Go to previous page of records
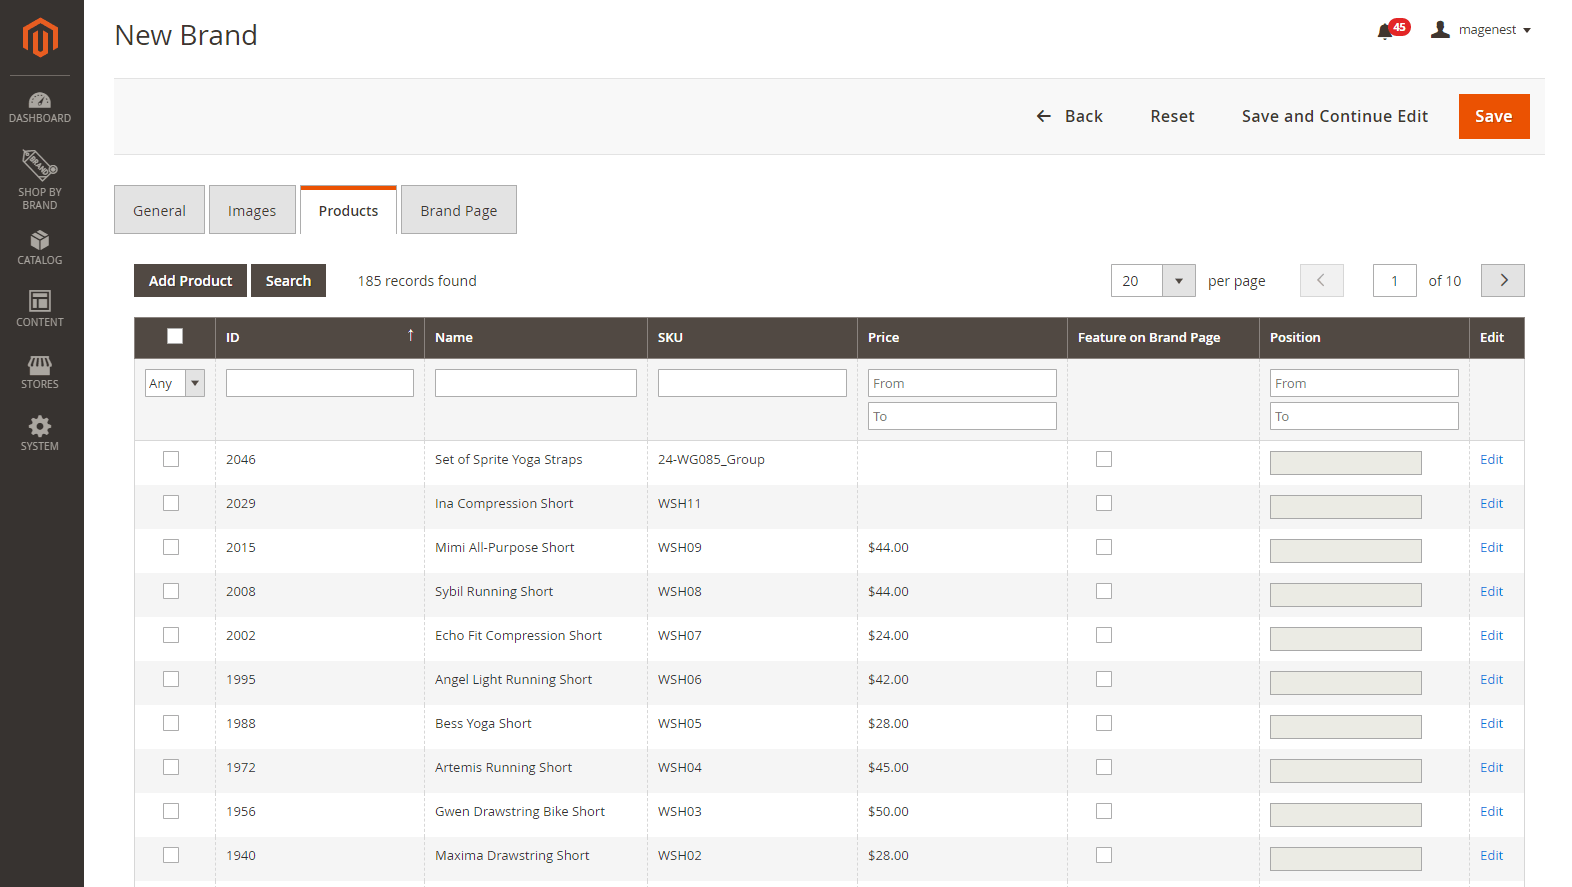Screen dimensions: 1572x887 1322,281
